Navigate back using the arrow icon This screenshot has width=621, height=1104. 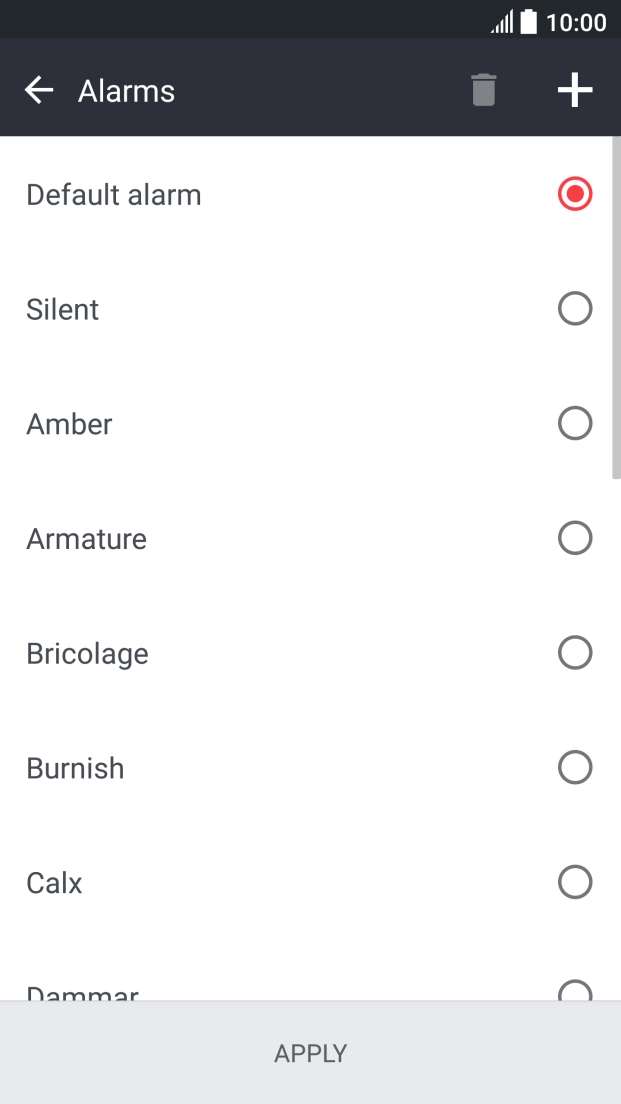(x=38, y=89)
